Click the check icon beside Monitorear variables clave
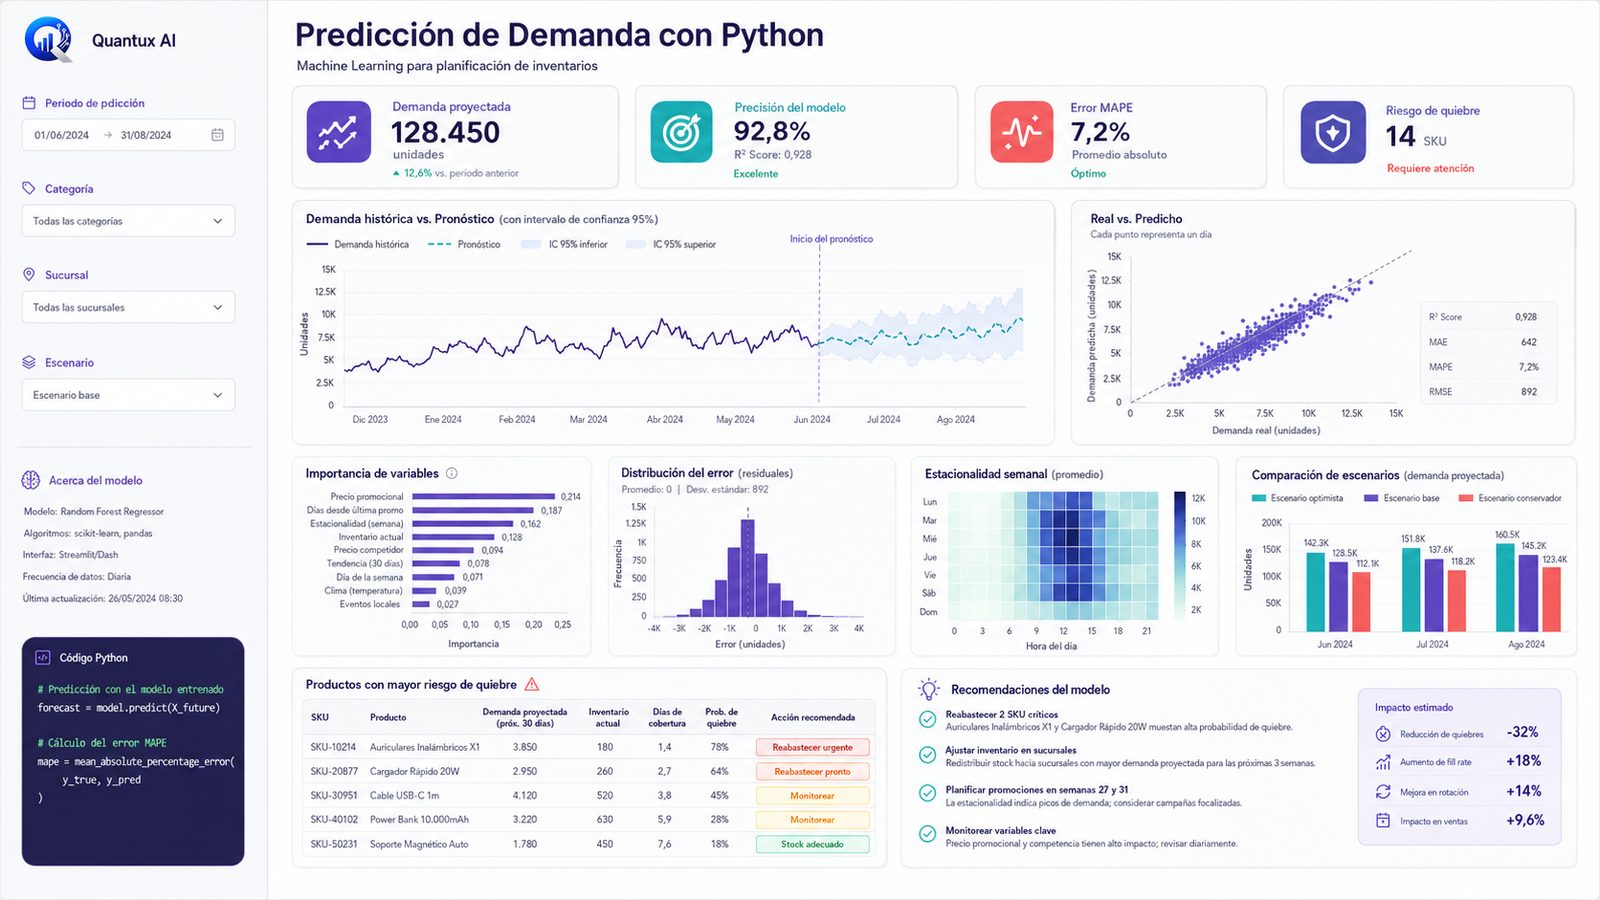This screenshot has width=1600, height=900. tap(927, 835)
